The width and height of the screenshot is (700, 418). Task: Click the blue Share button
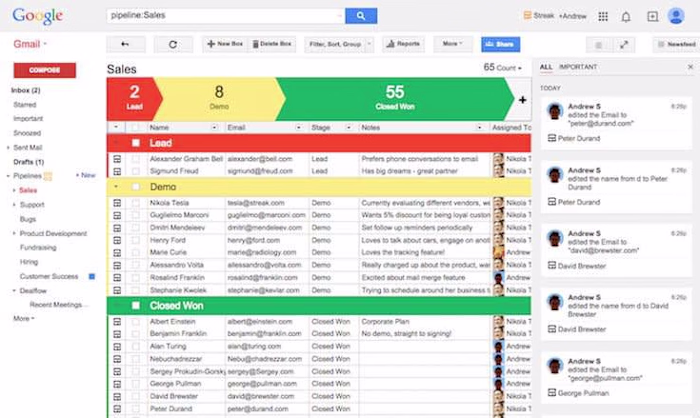[500, 44]
